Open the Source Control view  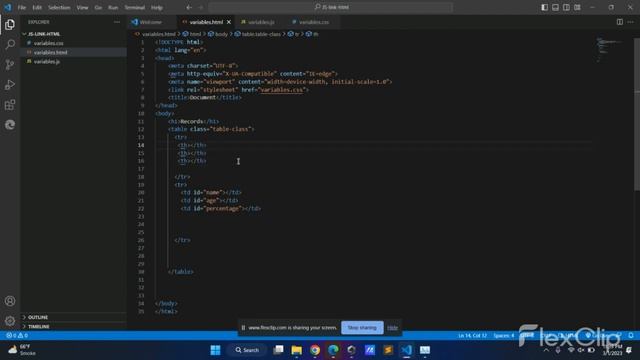(10, 64)
